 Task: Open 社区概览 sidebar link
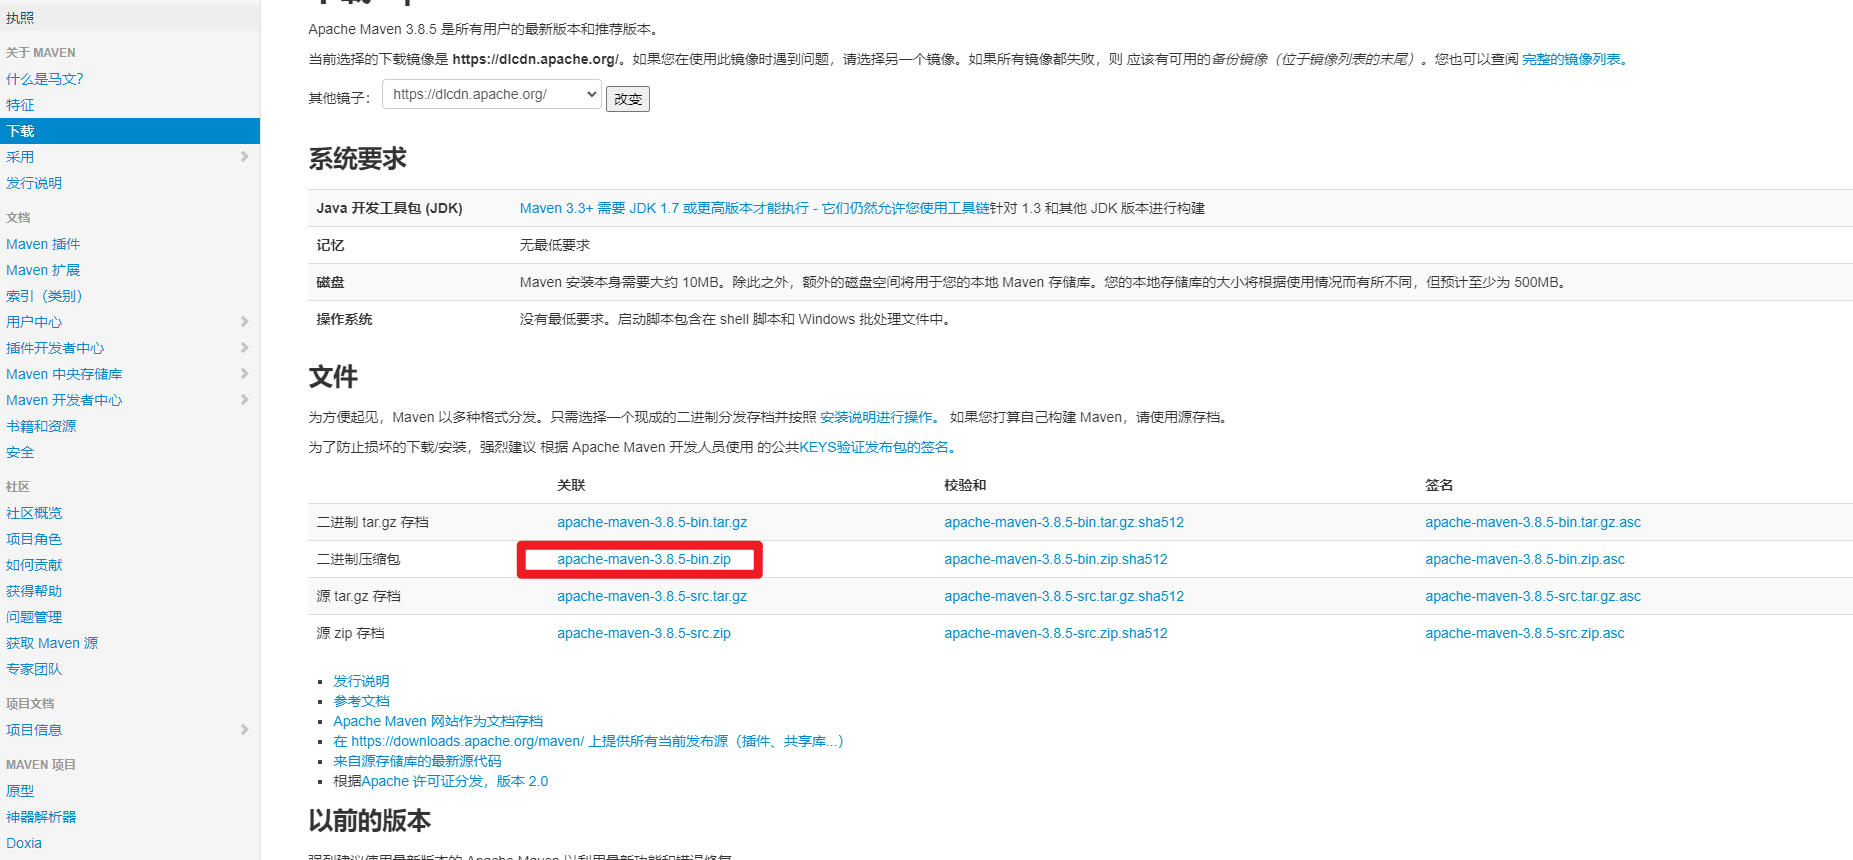(34, 513)
